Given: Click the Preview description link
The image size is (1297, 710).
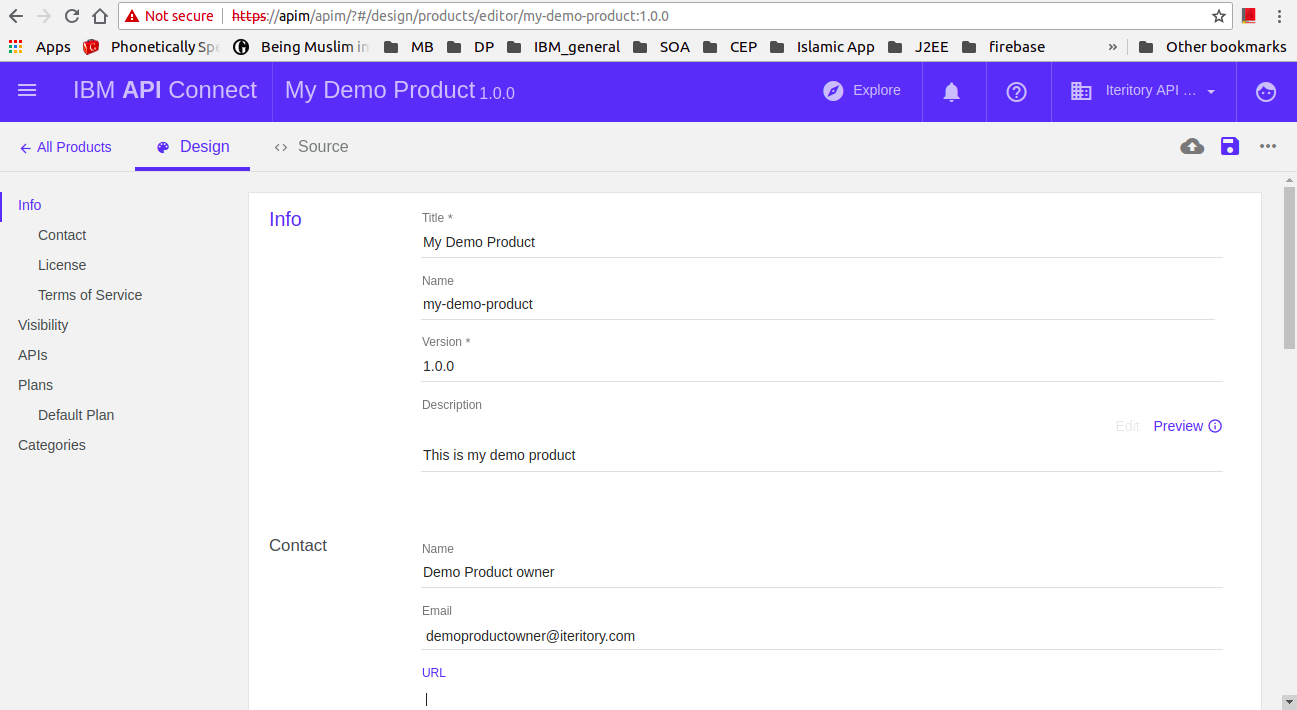Looking at the screenshot, I should click(1177, 426).
